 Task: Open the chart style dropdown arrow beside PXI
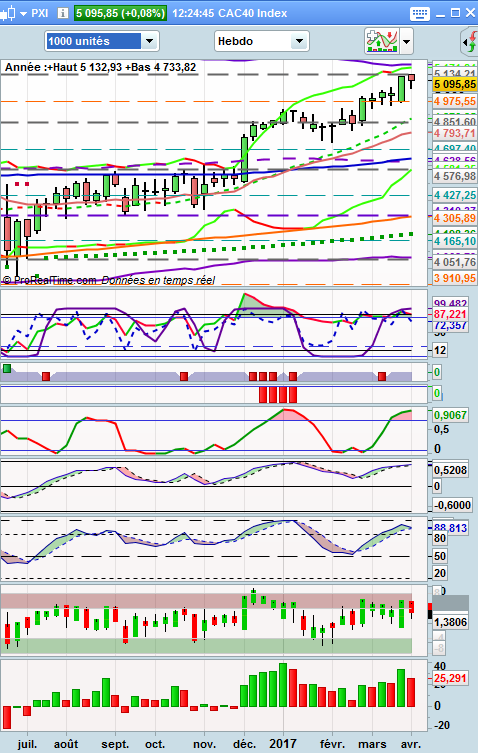pos(24,13)
